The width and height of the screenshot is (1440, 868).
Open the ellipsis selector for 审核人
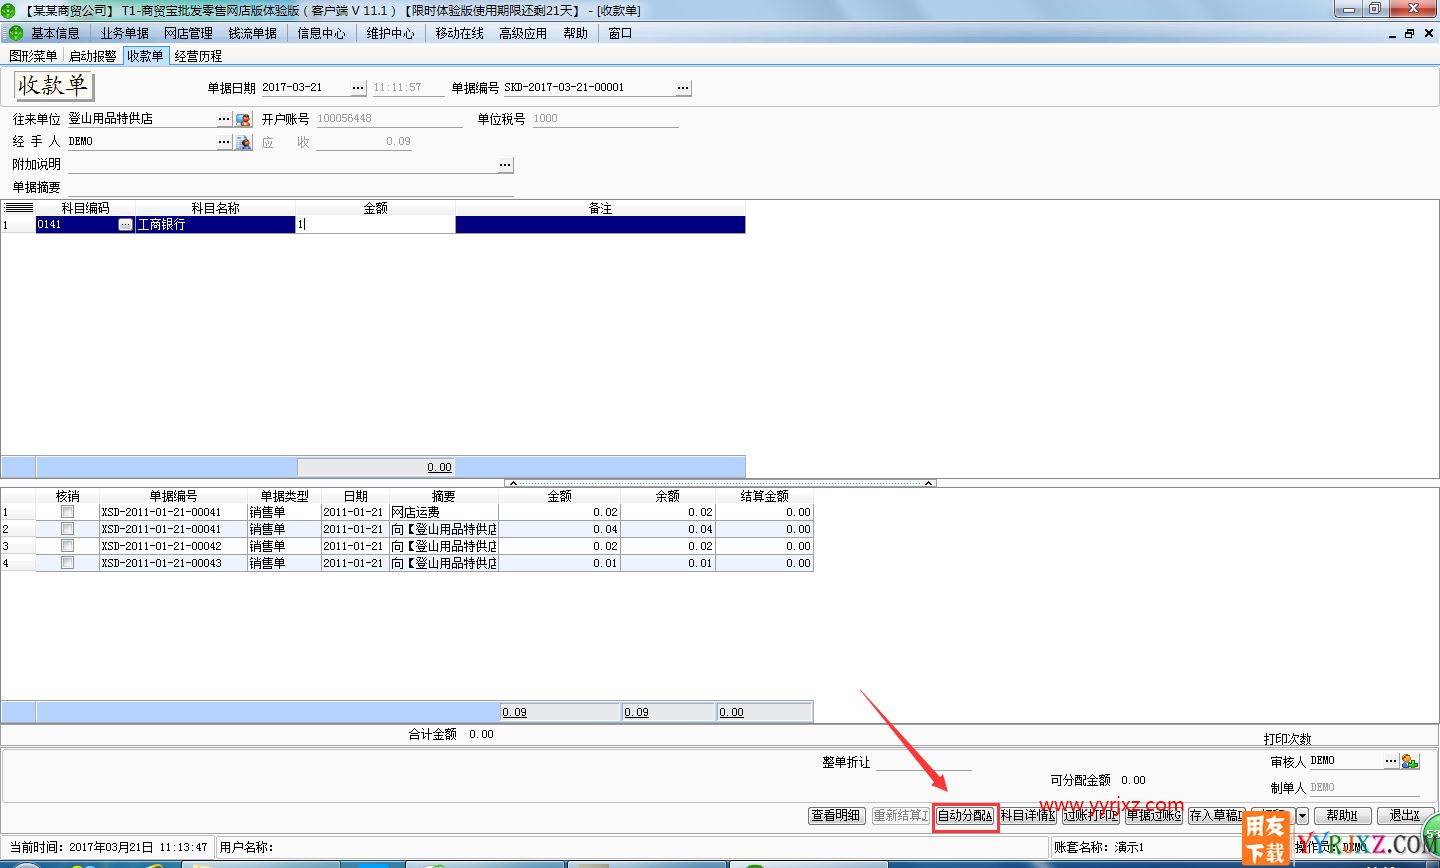click(x=1391, y=761)
